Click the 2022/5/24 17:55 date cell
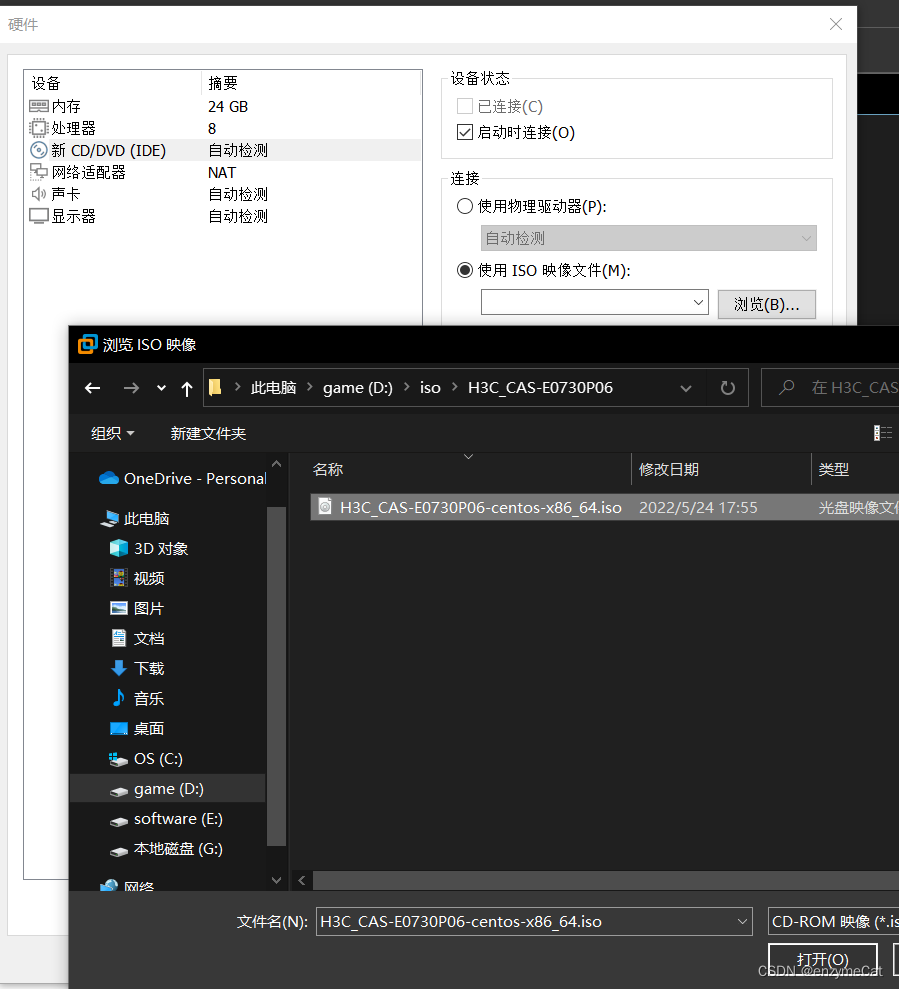Screen dimensions: 899x989 point(698,507)
